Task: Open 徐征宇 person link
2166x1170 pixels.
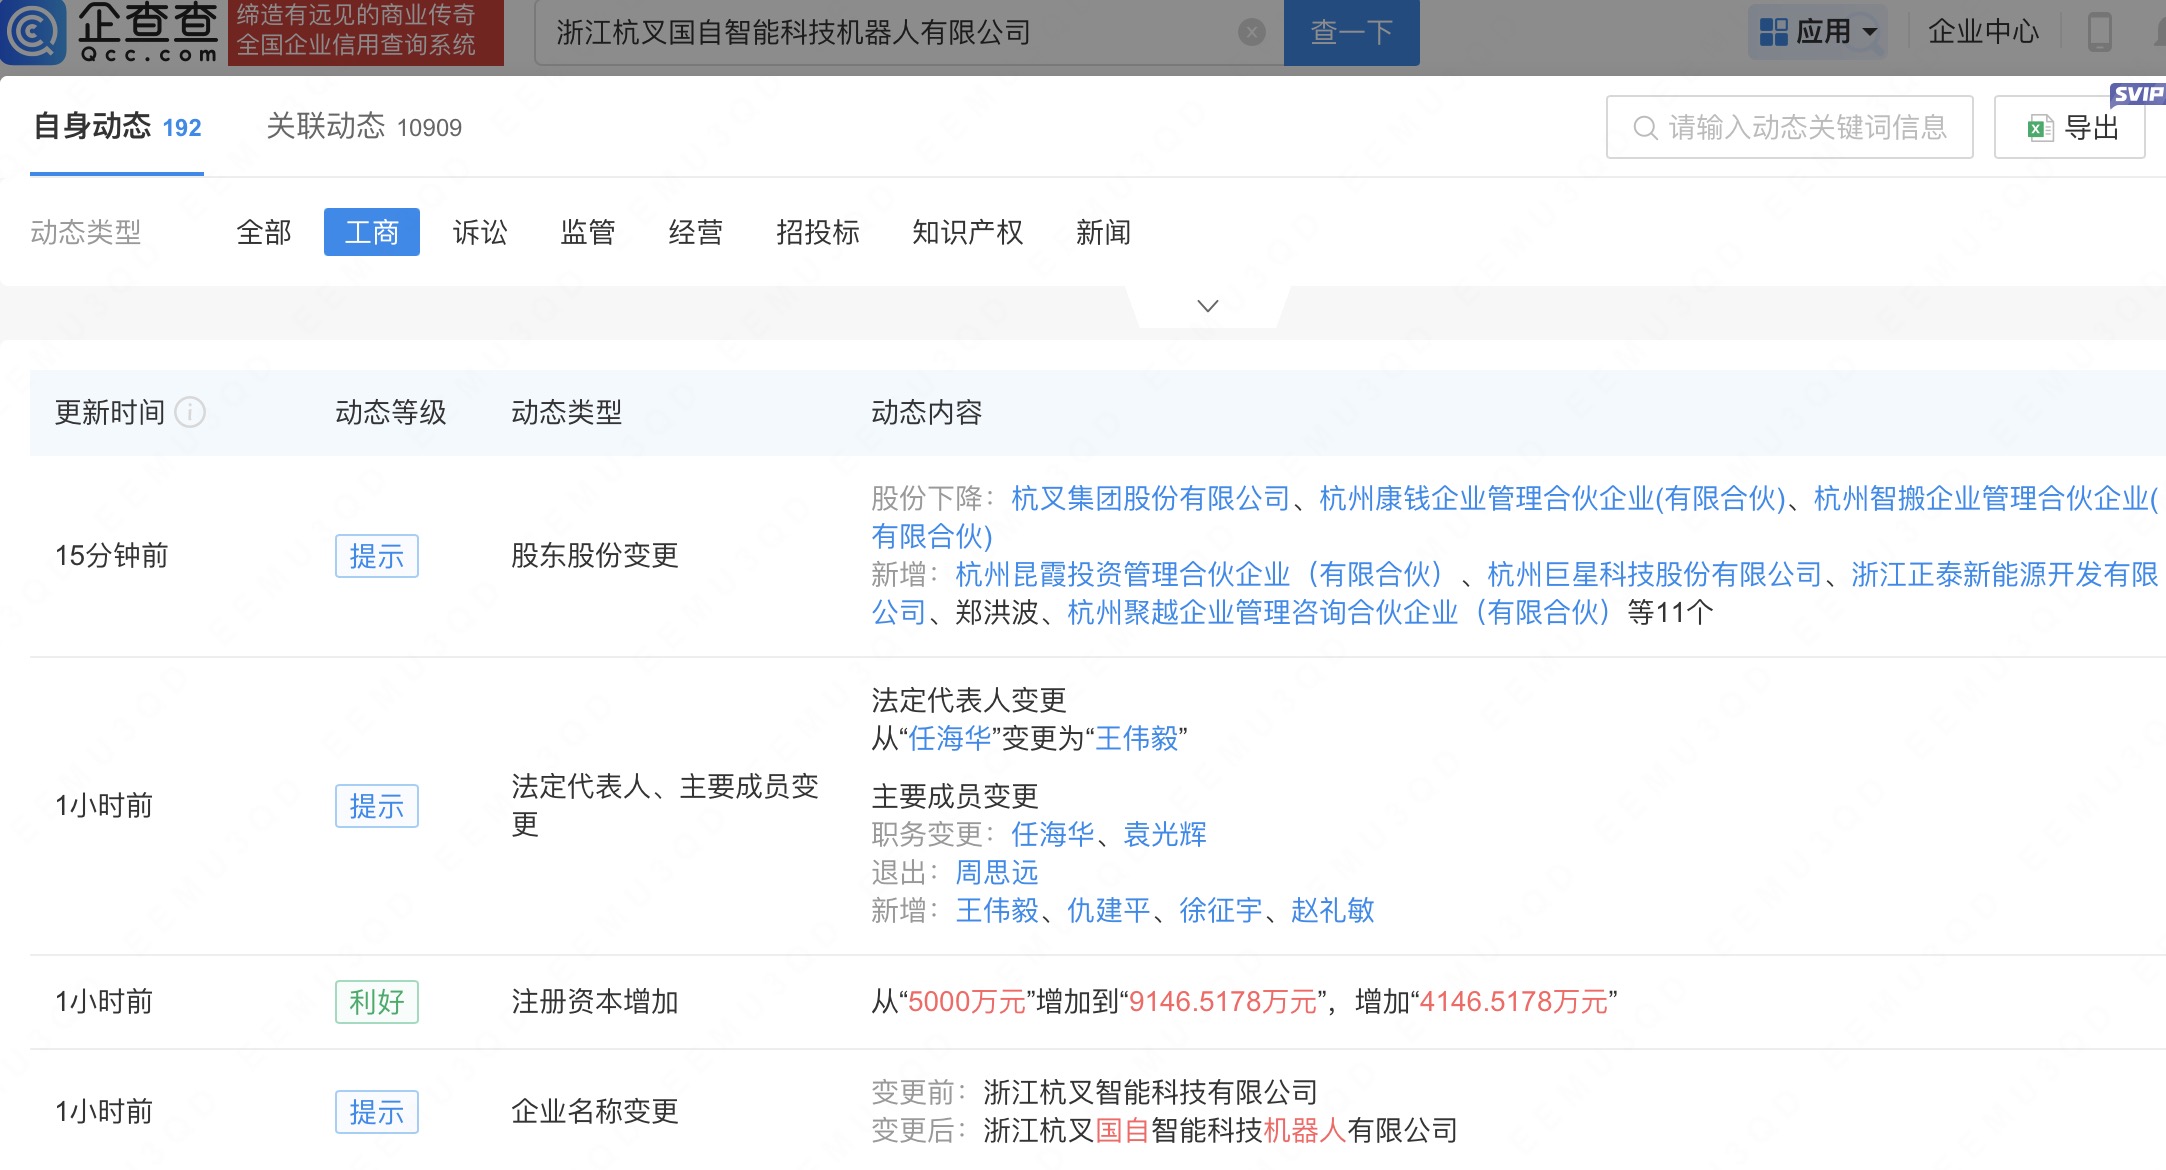Action: tap(1221, 910)
